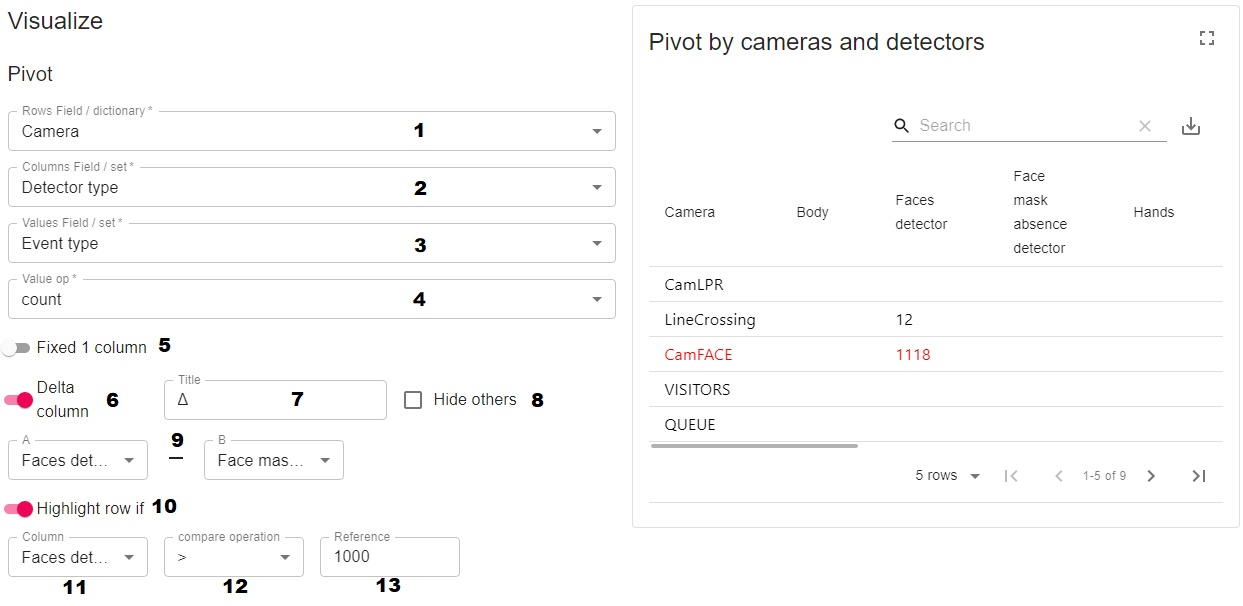Click the fullscreen expand icon on pivot panel

click(1206, 38)
